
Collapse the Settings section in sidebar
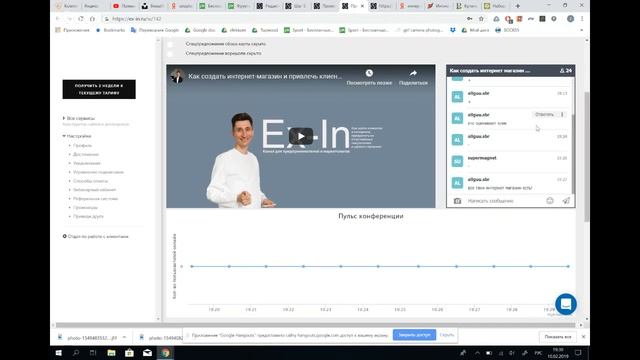pos(77,136)
